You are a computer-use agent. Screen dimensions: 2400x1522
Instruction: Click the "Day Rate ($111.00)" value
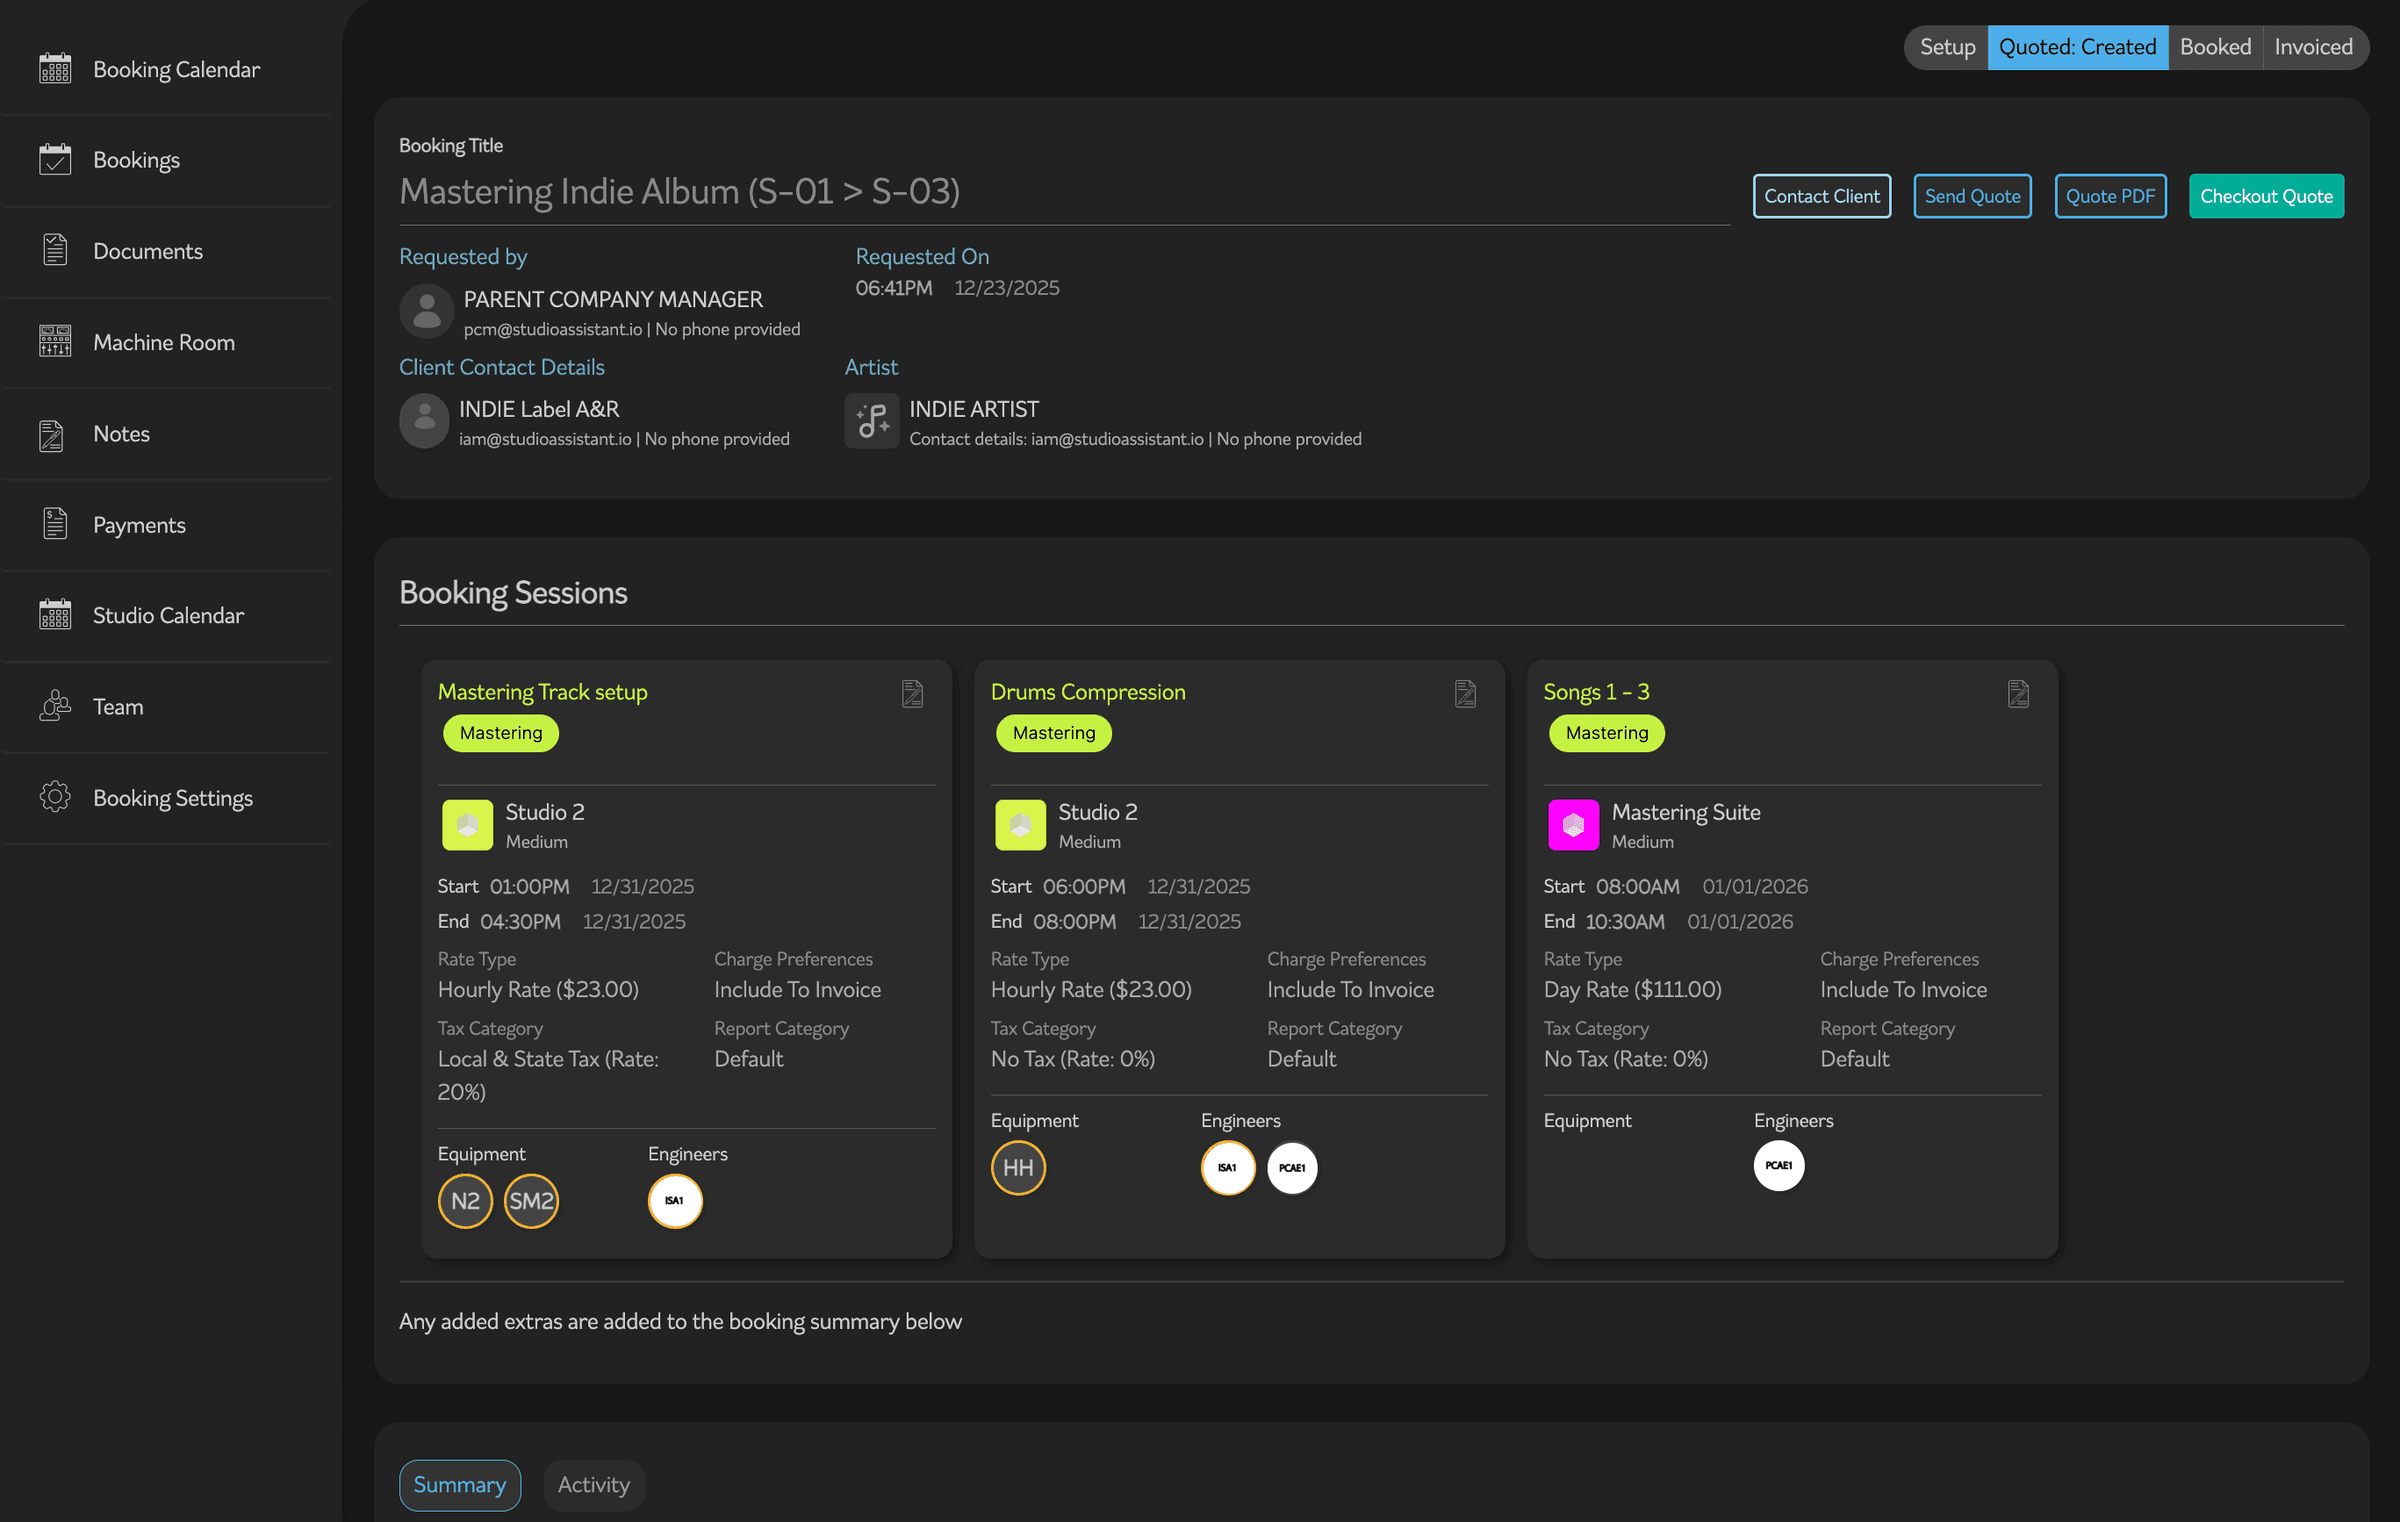pos(1633,989)
